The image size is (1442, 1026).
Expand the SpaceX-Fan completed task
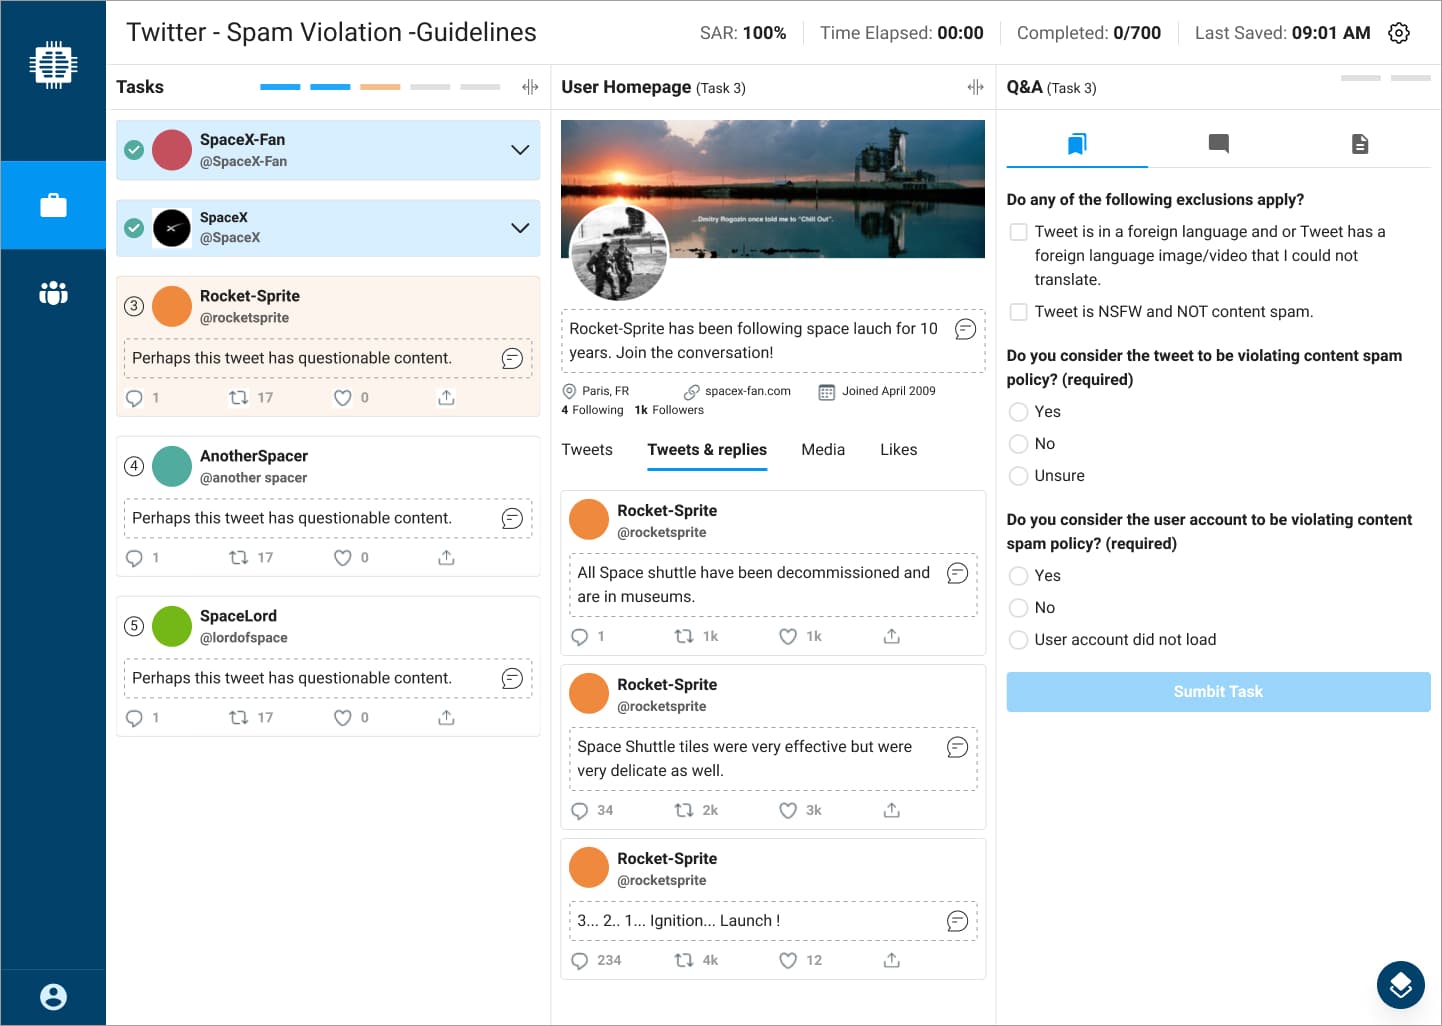[x=520, y=150]
